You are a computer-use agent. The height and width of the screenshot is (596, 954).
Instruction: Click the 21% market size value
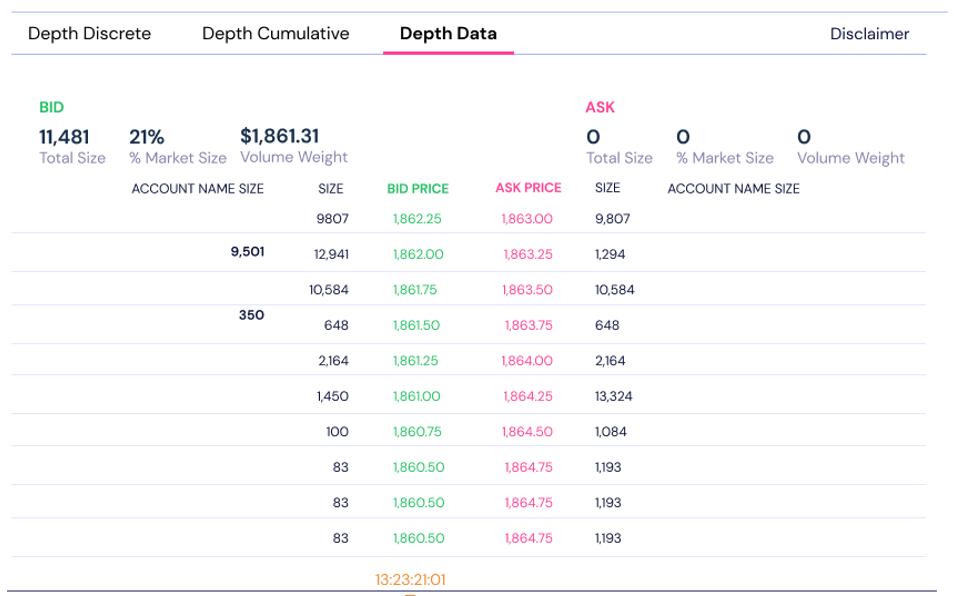coord(147,137)
